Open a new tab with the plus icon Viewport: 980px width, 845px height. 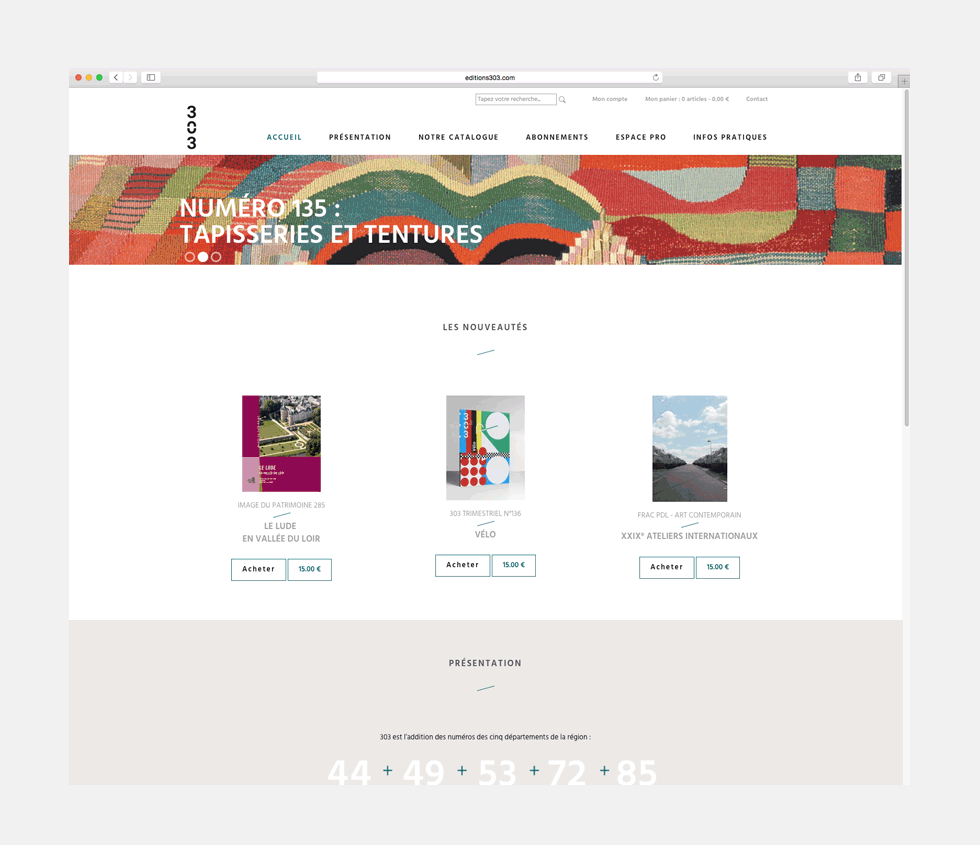(904, 81)
